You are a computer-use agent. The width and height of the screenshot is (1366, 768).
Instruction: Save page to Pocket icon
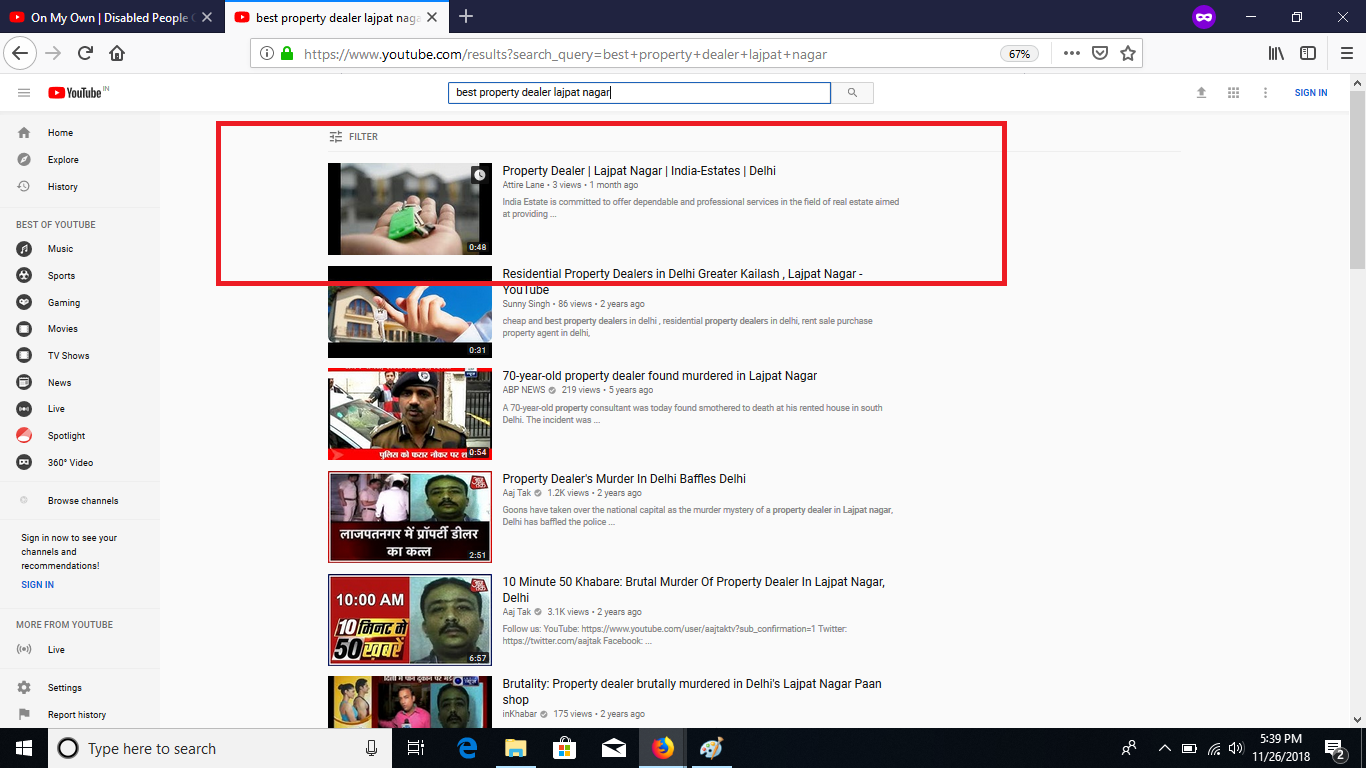[x=1100, y=54]
